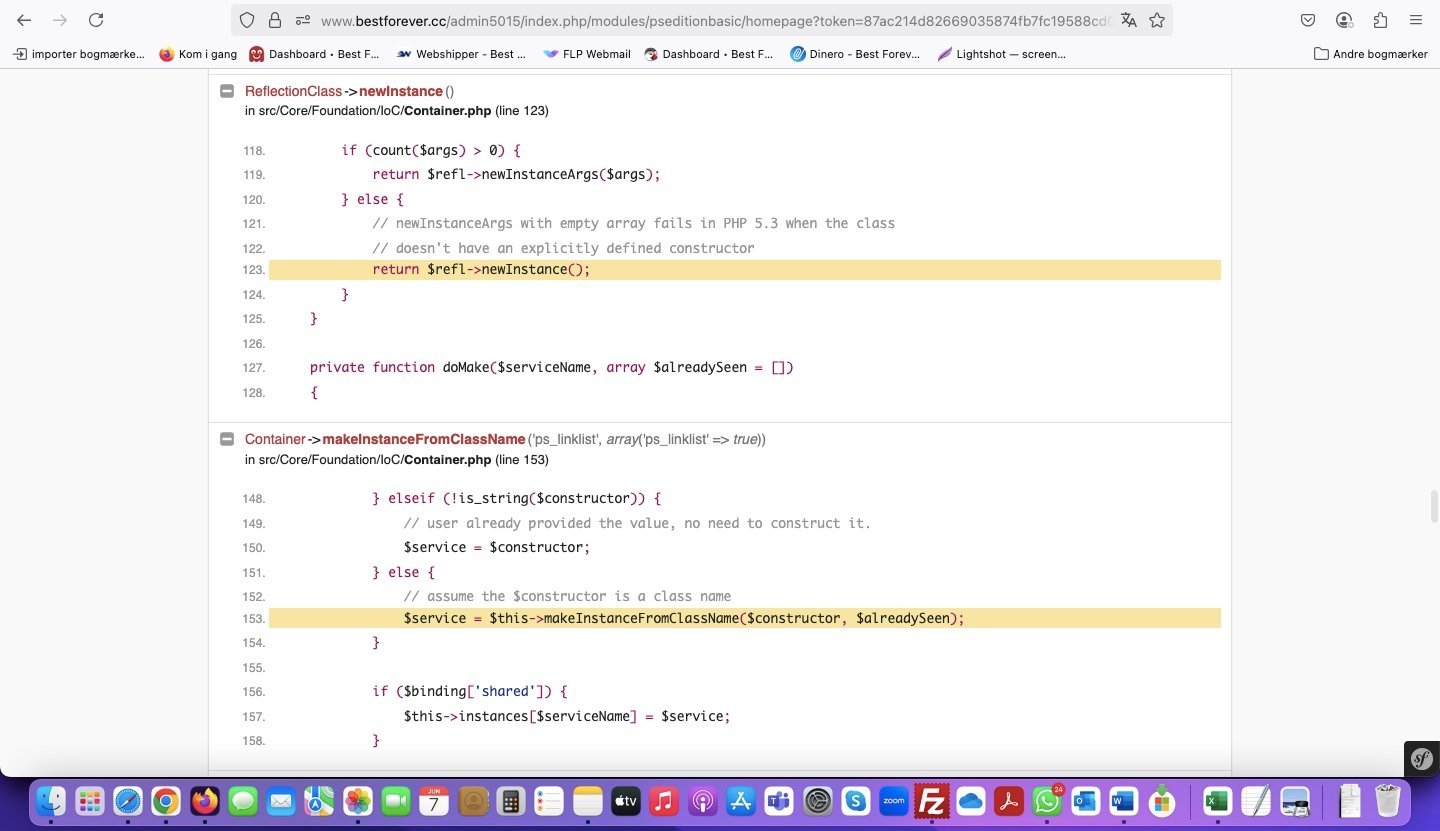Open site permissions icon in address bar

[302, 20]
